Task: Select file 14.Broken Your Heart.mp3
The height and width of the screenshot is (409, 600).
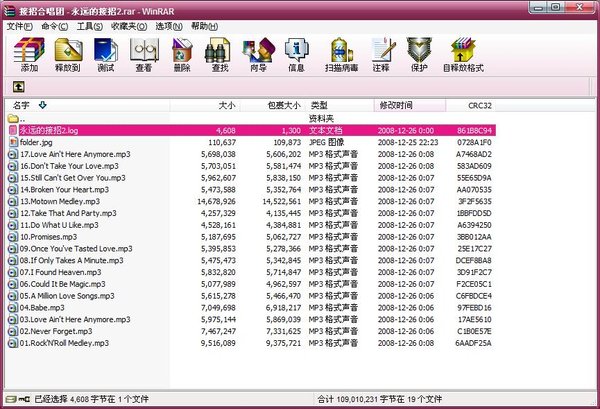Action: [x=64, y=190]
